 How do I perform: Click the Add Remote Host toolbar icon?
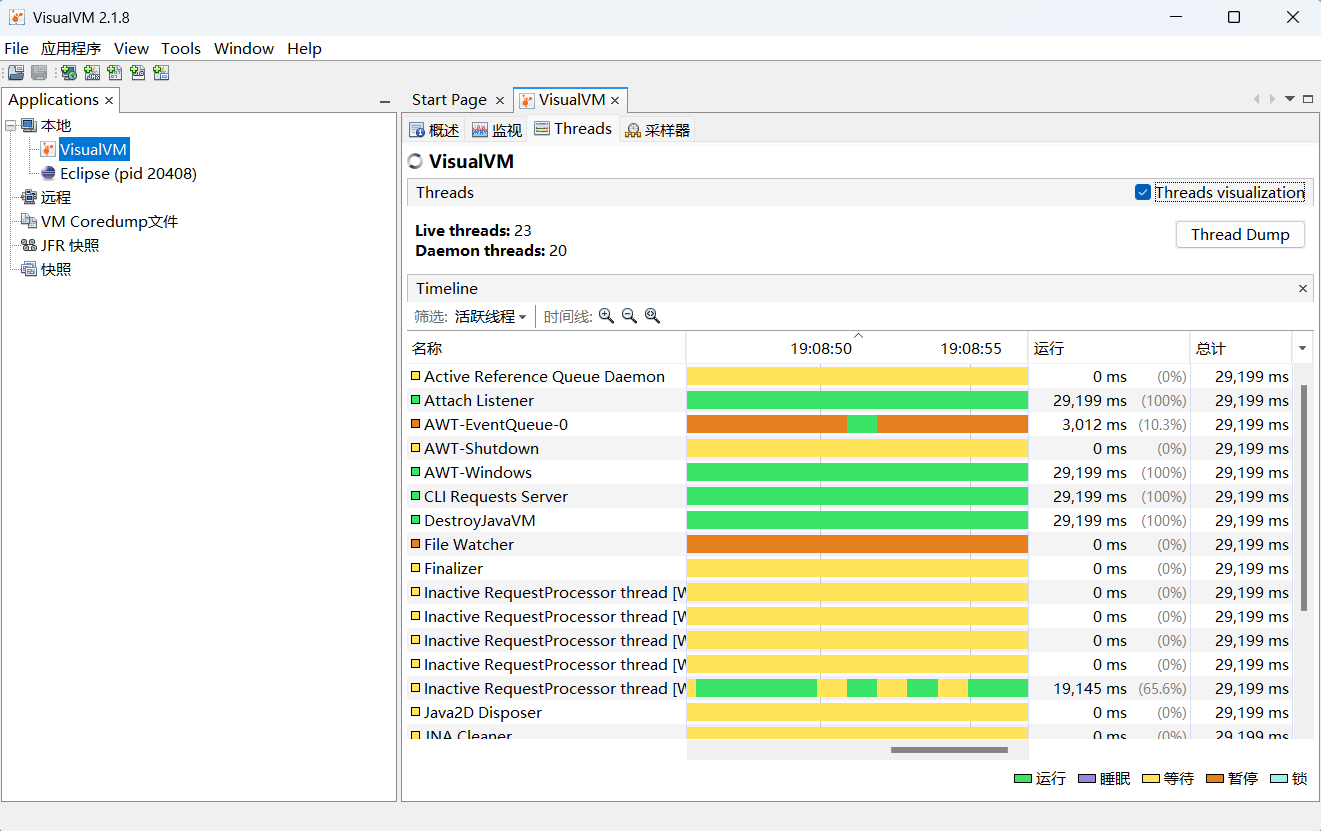click(68, 72)
